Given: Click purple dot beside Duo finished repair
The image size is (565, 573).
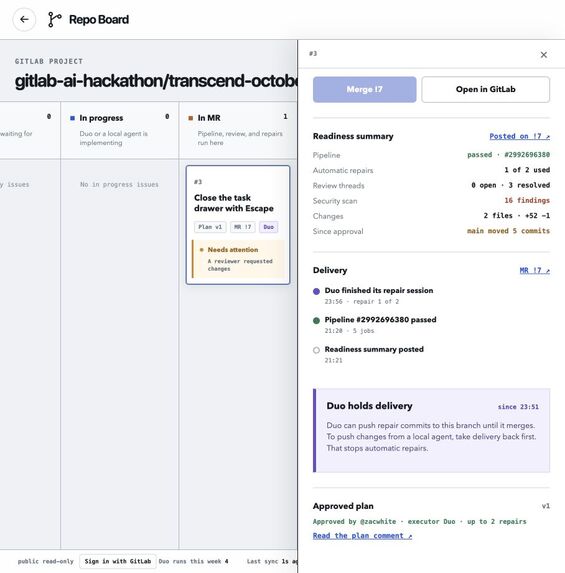Looking at the screenshot, I should point(316,291).
